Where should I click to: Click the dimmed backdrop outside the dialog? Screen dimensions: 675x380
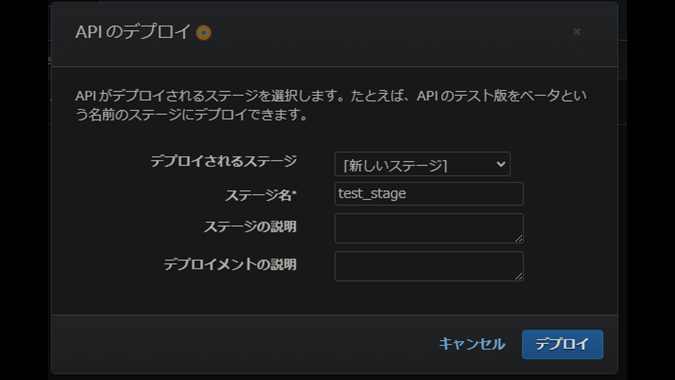(24, 189)
